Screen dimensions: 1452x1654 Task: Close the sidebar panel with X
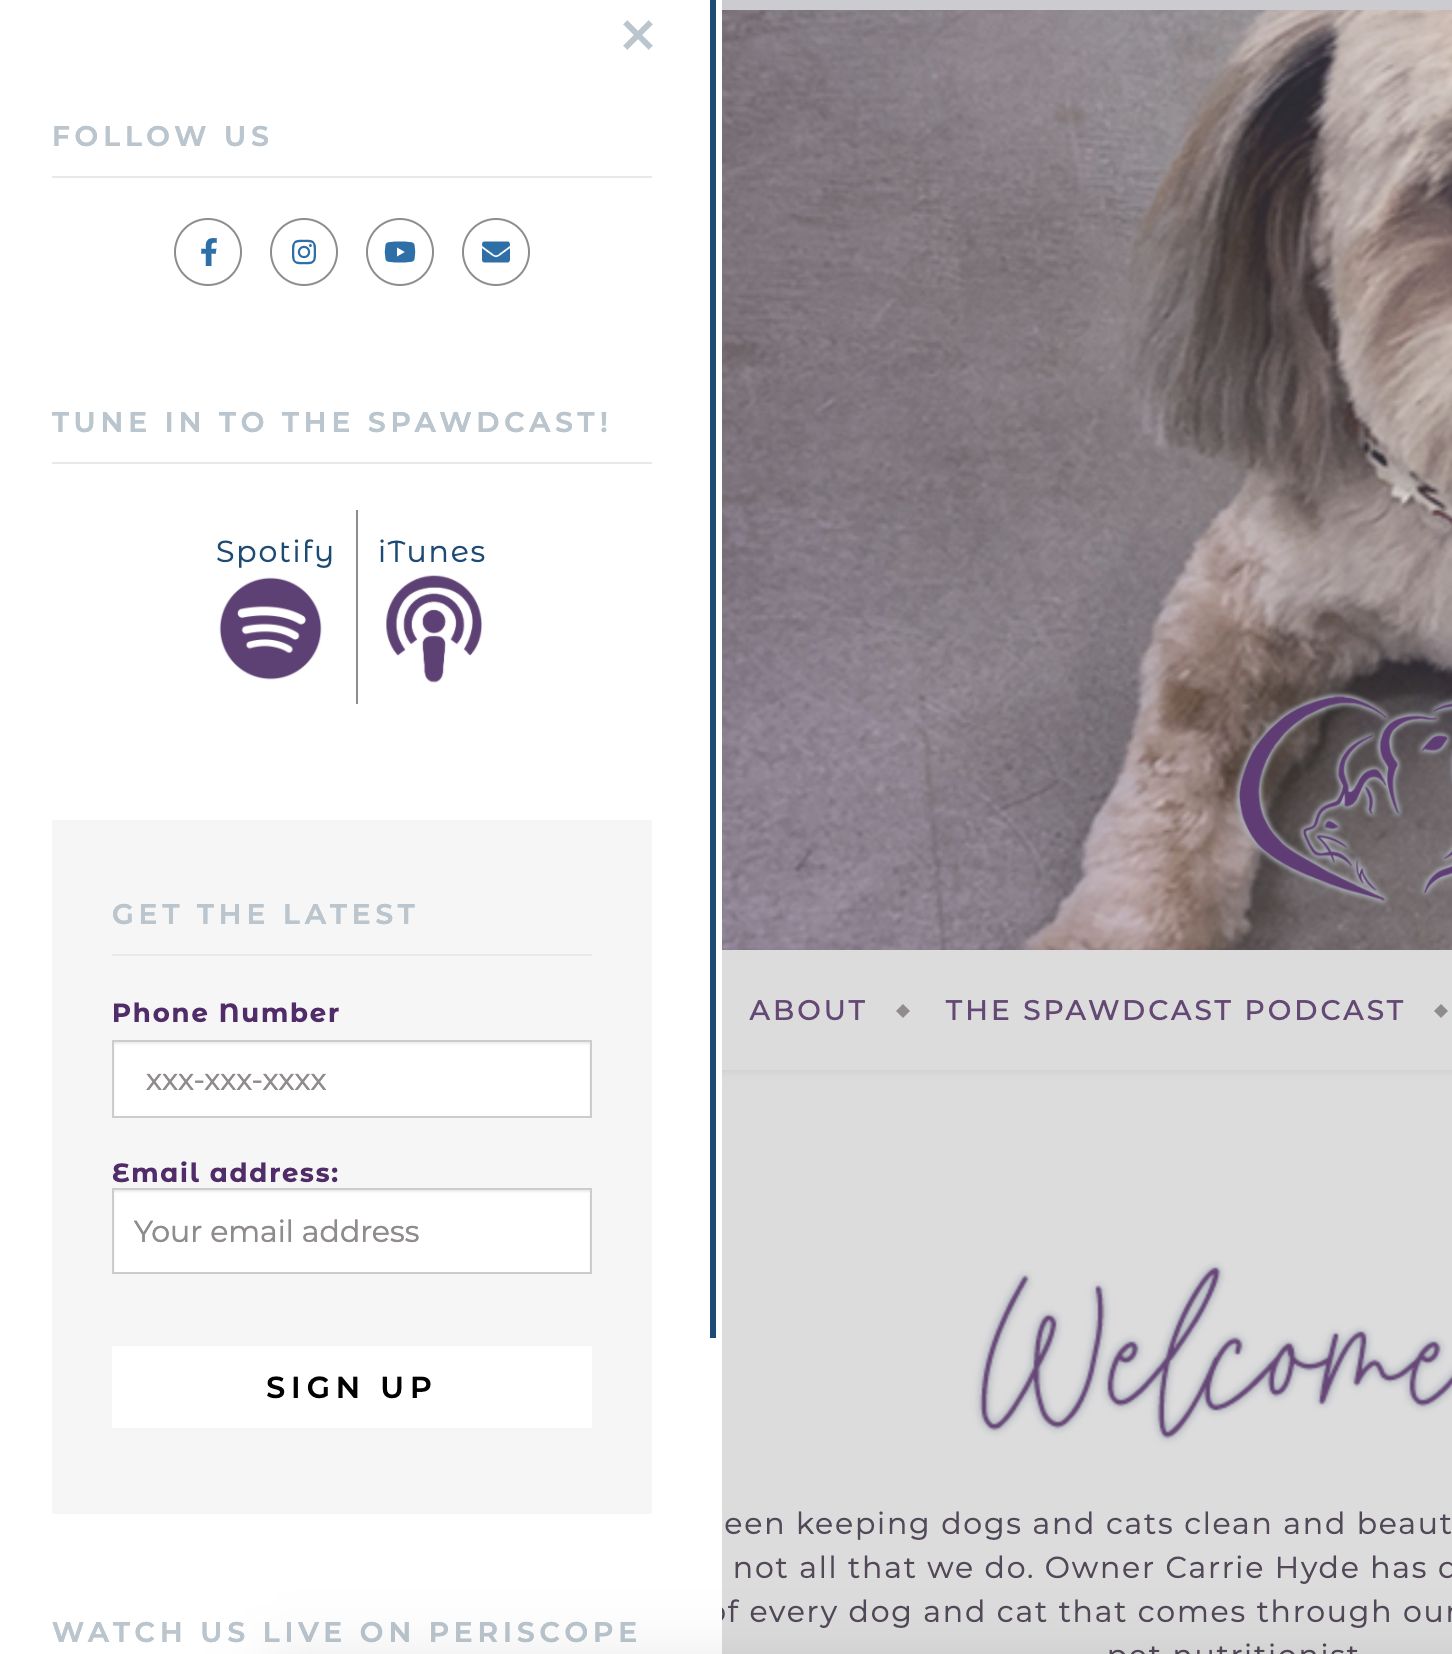pos(637,35)
